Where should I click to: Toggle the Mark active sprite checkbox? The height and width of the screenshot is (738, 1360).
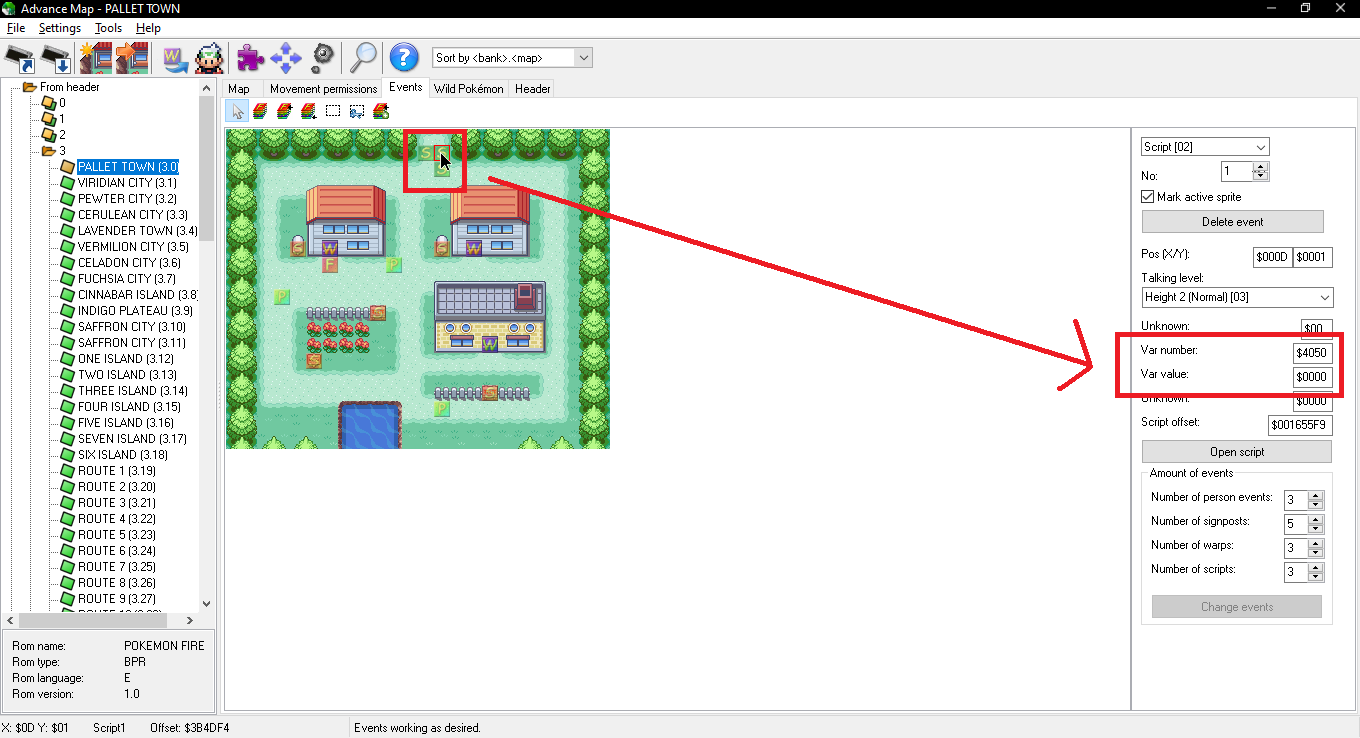1148,197
